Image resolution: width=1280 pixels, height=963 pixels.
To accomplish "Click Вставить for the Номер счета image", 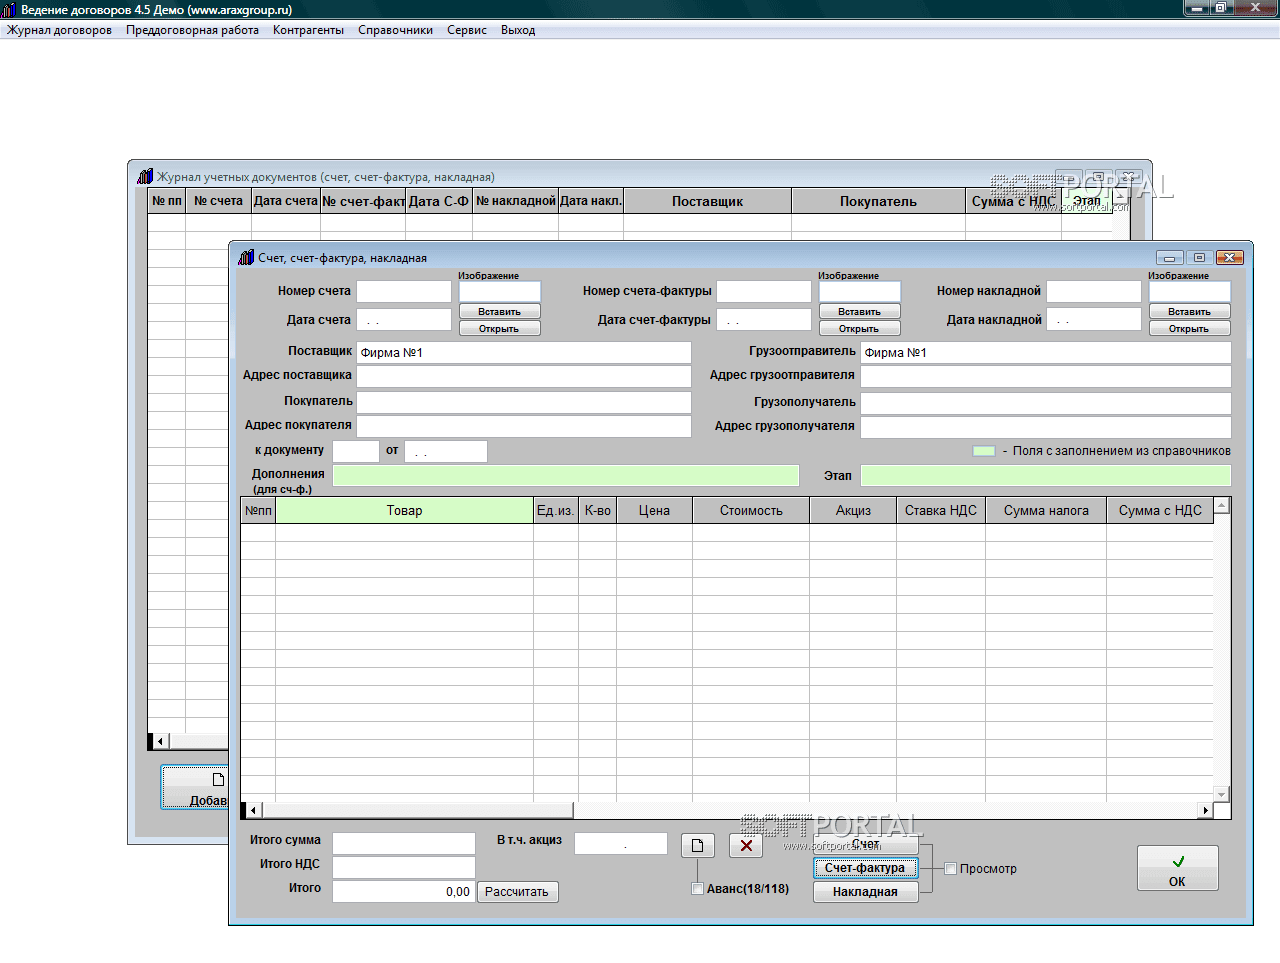I will [x=500, y=312].
